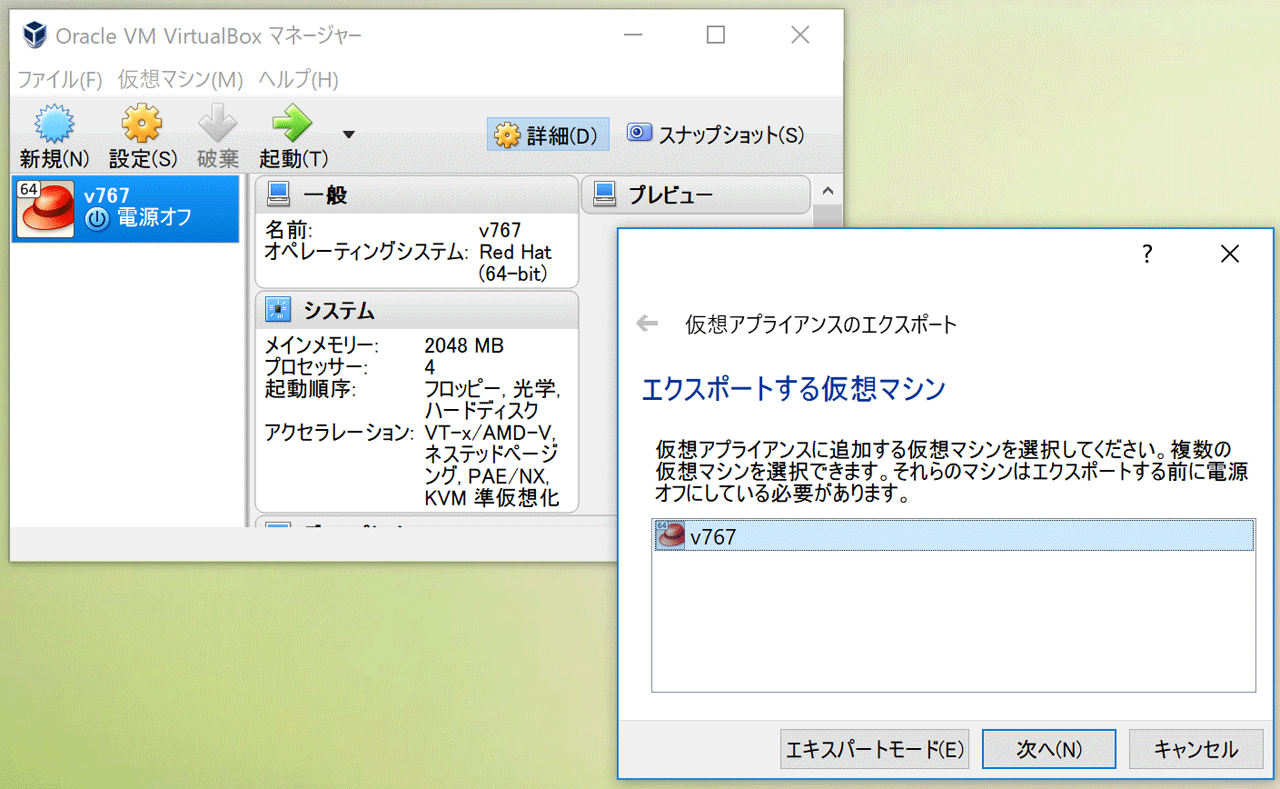Viewport: 1280px width, 789px height.
Task: Click the Red Hat (64-bit) OS value
Action: point(515,262)
